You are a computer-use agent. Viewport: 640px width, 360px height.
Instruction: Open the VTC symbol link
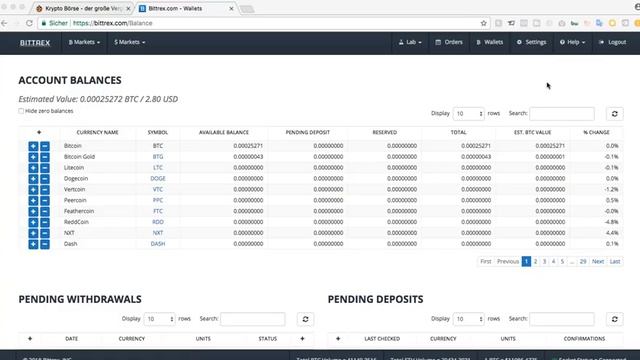[158, 189]
